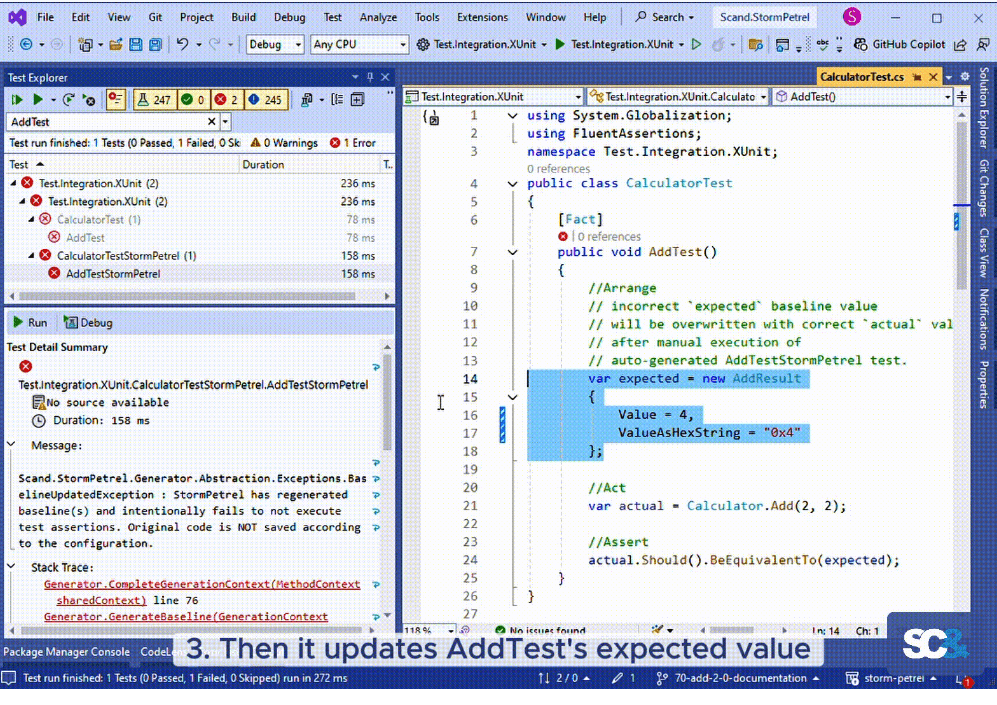The width and height of the screenshot is (997, 705).
Task: Open the Package Manager Console tab
Action: tap(67, 652)
